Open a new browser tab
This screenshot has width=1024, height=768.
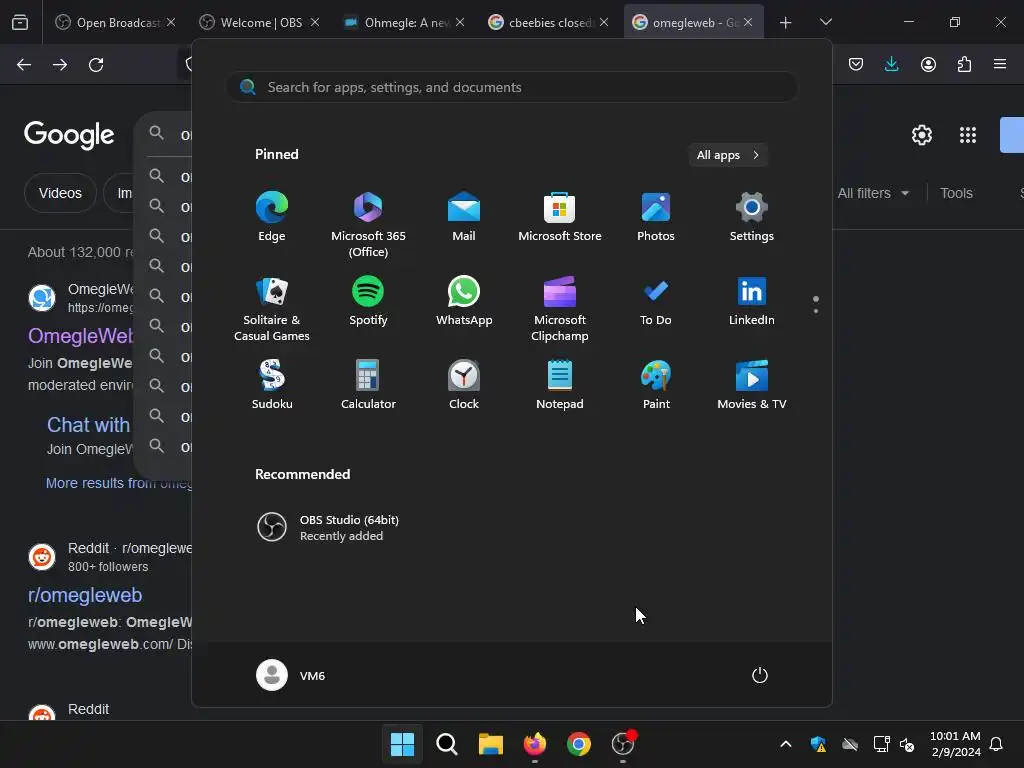pyautogui.click(x=786, y=23)
